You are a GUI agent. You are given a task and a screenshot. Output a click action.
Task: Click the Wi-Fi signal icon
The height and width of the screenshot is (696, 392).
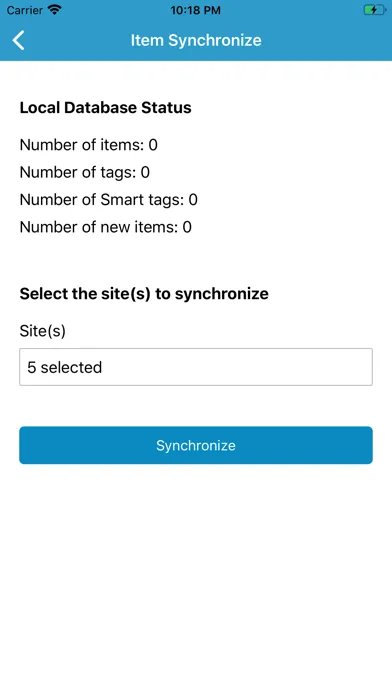click(55, 10)
